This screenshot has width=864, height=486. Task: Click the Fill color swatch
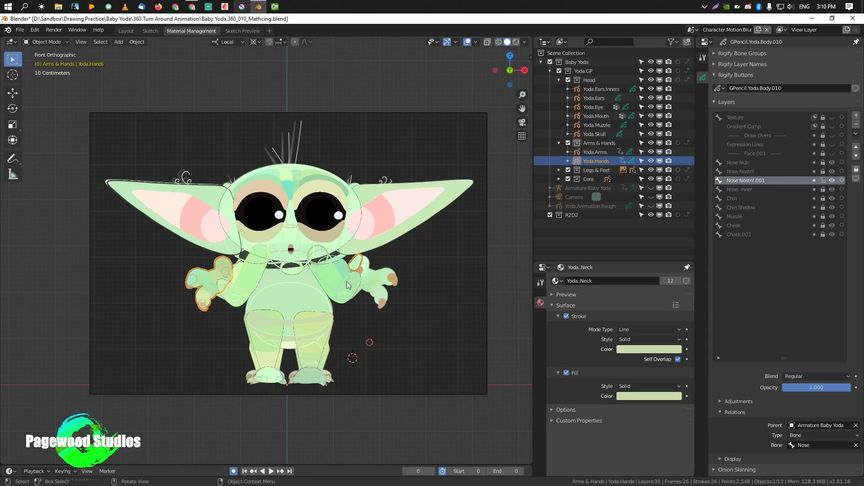coord(649,396)
